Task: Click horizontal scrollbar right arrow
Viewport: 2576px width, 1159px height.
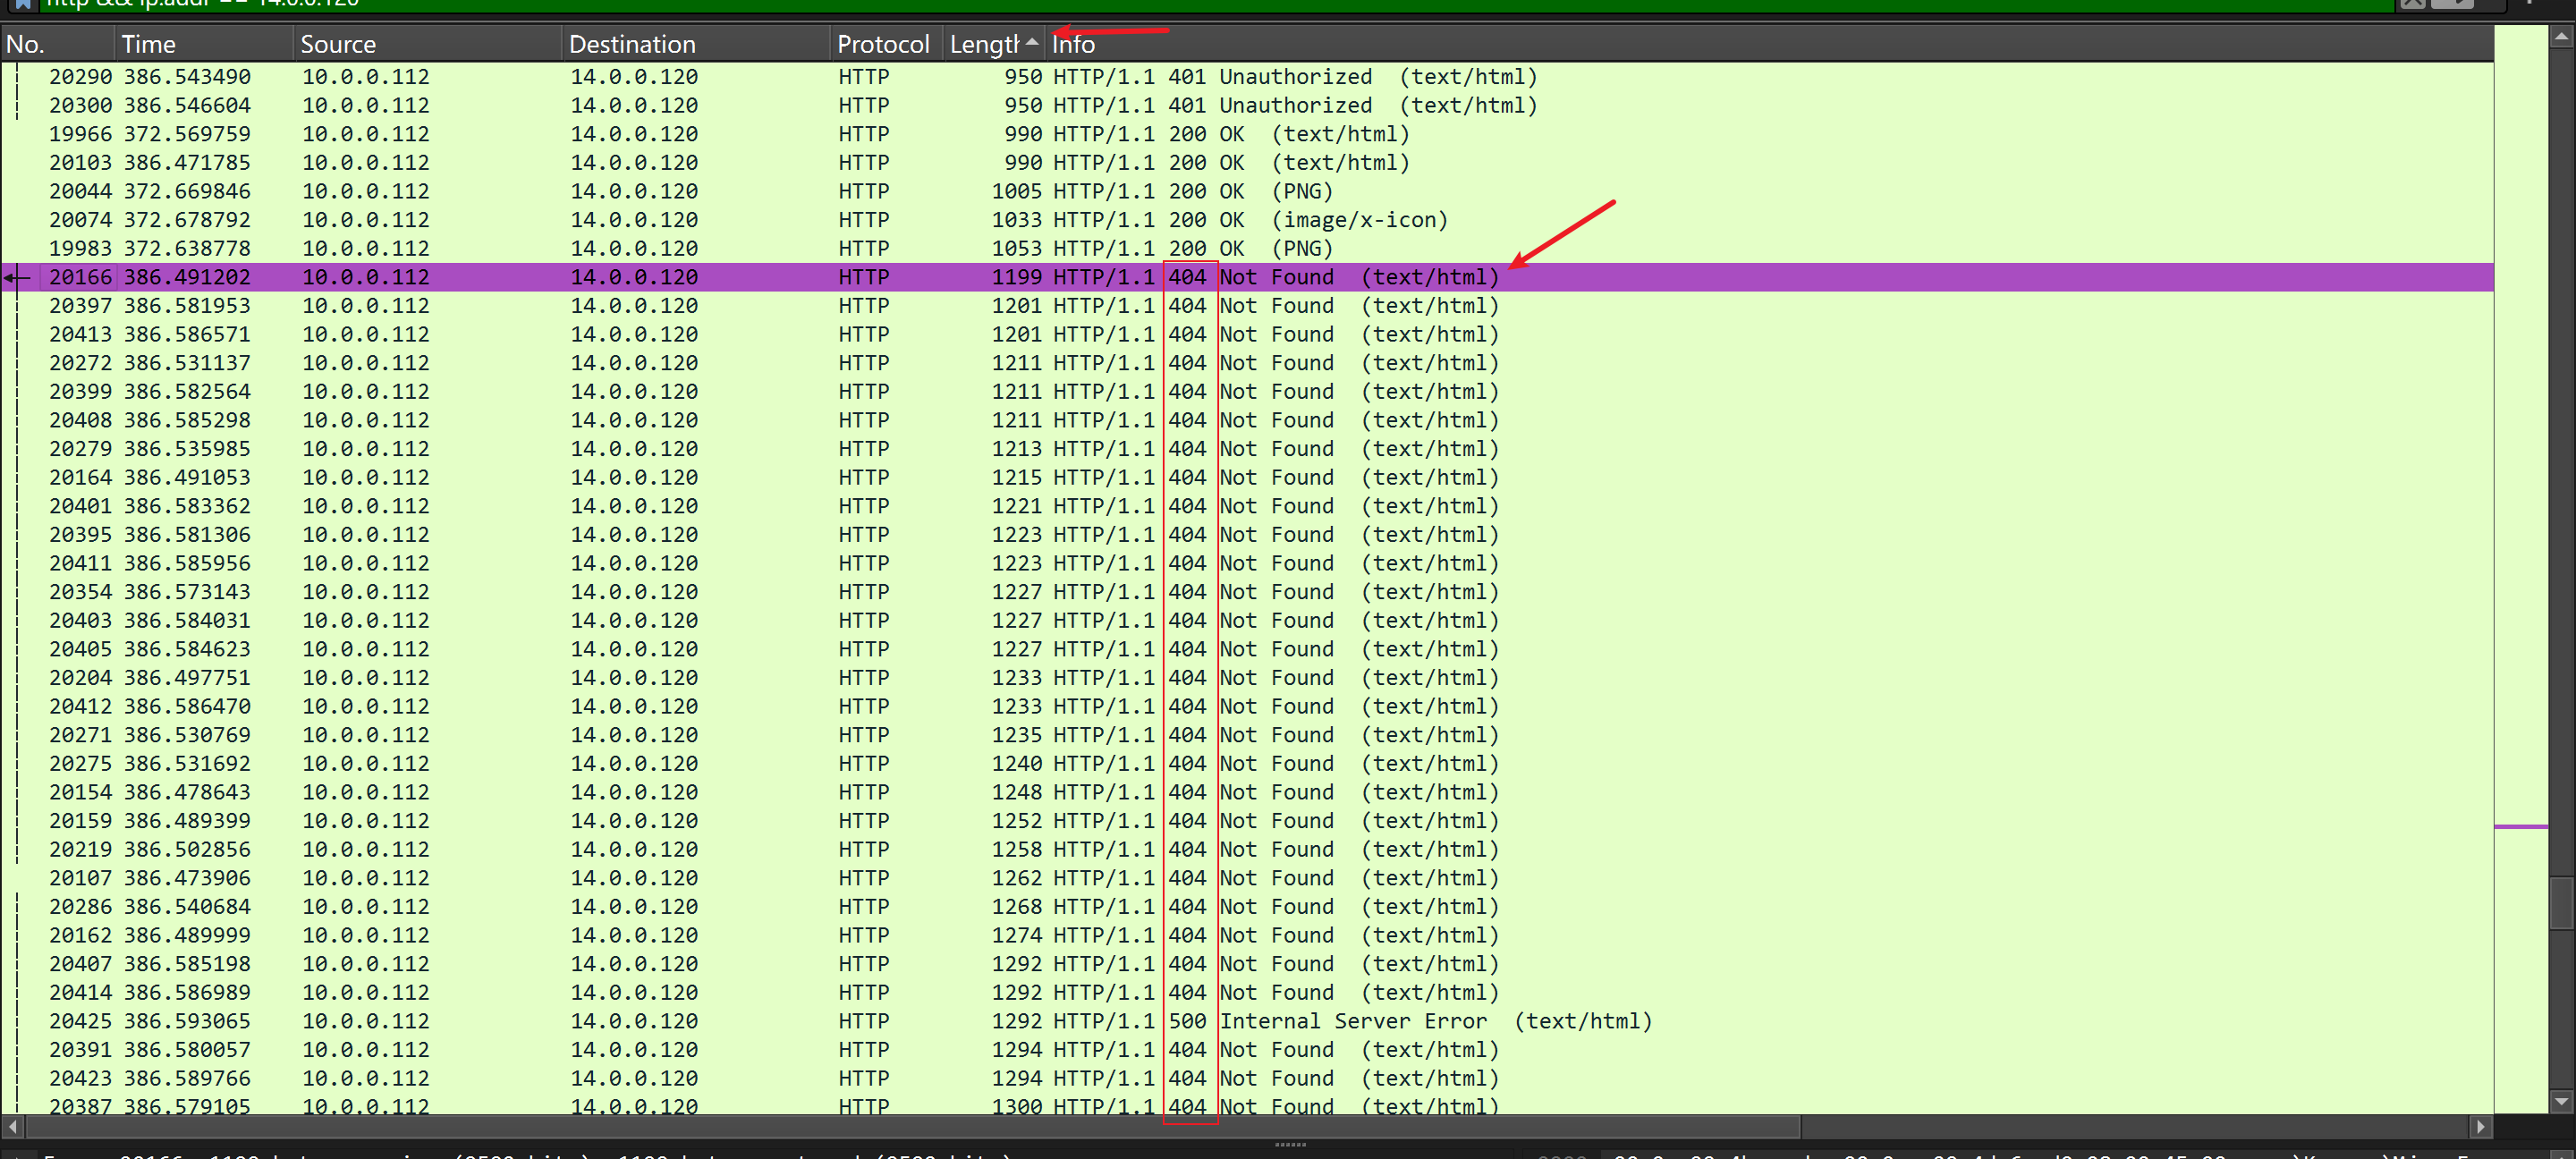Action: tap(2480, 1126)
